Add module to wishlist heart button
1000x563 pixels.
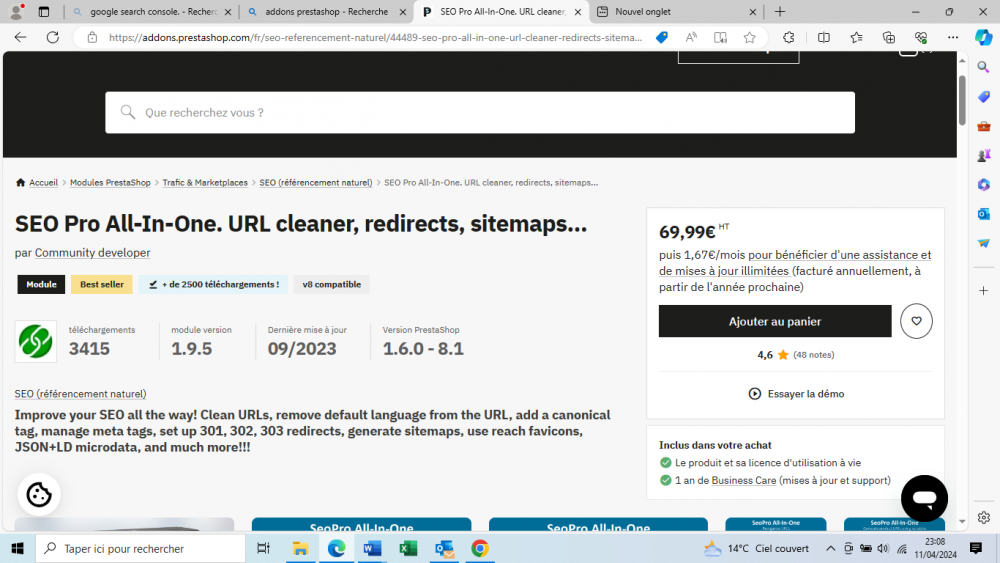pyautogui.click(x=916, y=321)
